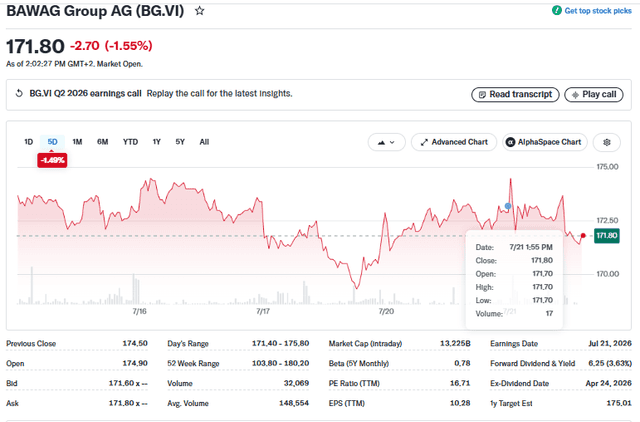Show the 1Y chart range
Image resolution: width=640 pixels, height=422 pixels.
(156, 142)
